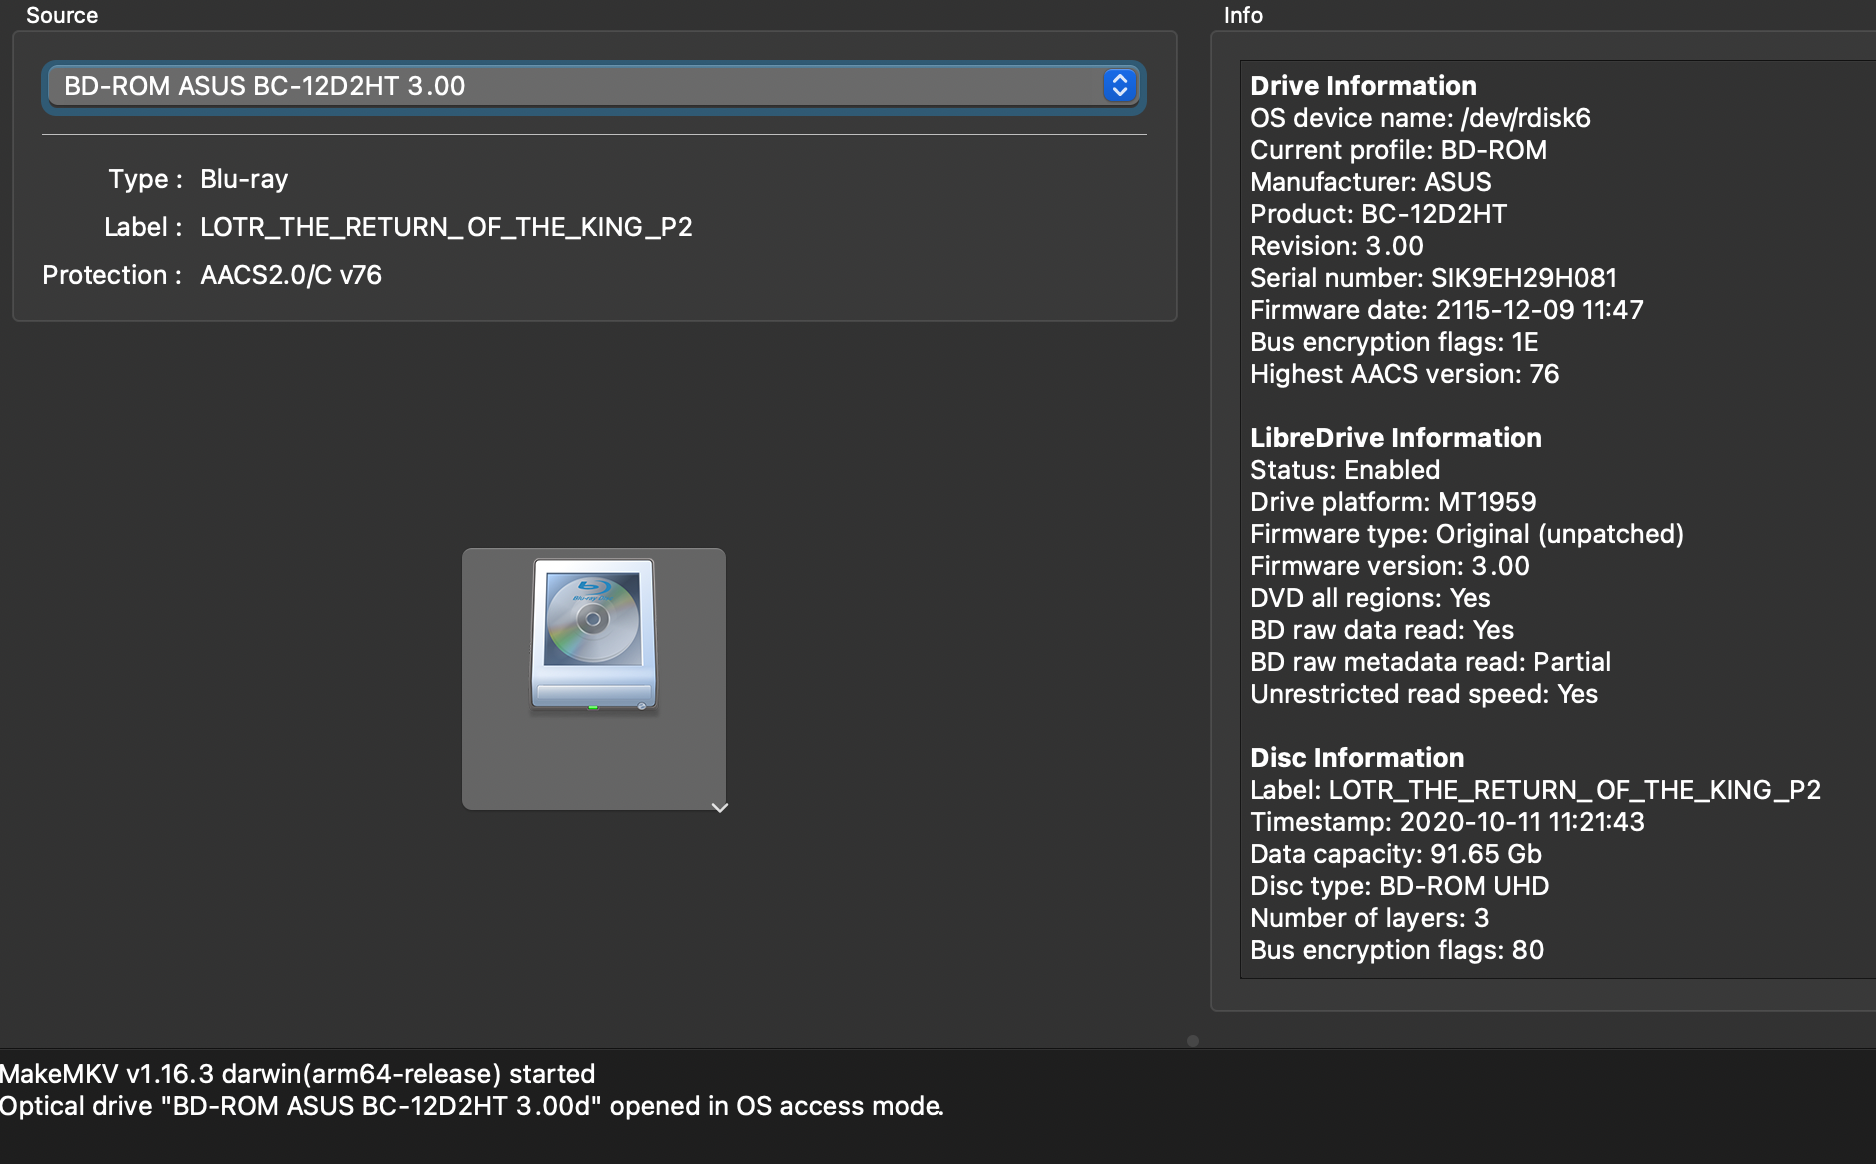1876x1164 pixels.
Task: Click the 'MakeMKV v1.16.3' started log line
Action: 297,1074
